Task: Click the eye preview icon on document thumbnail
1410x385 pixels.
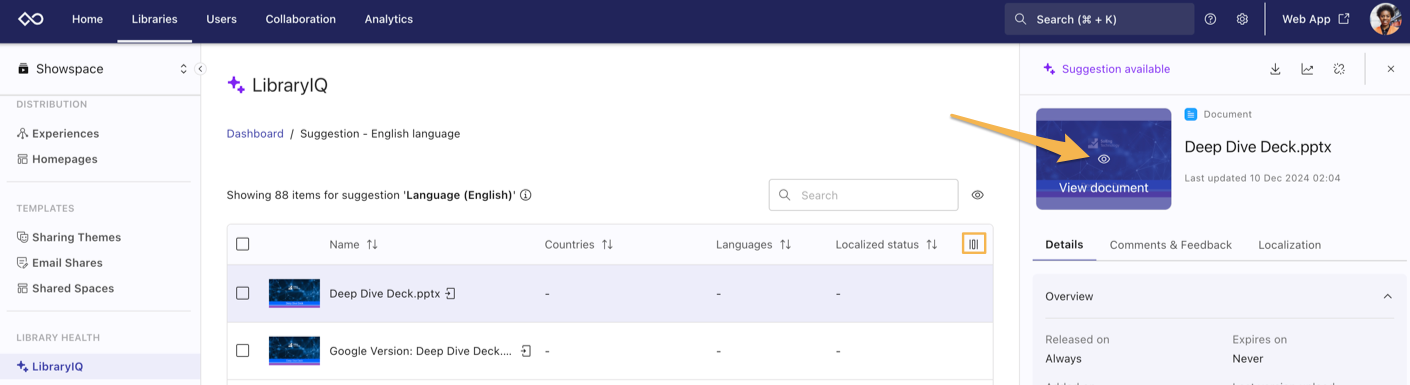Action: pos(1104,159)
